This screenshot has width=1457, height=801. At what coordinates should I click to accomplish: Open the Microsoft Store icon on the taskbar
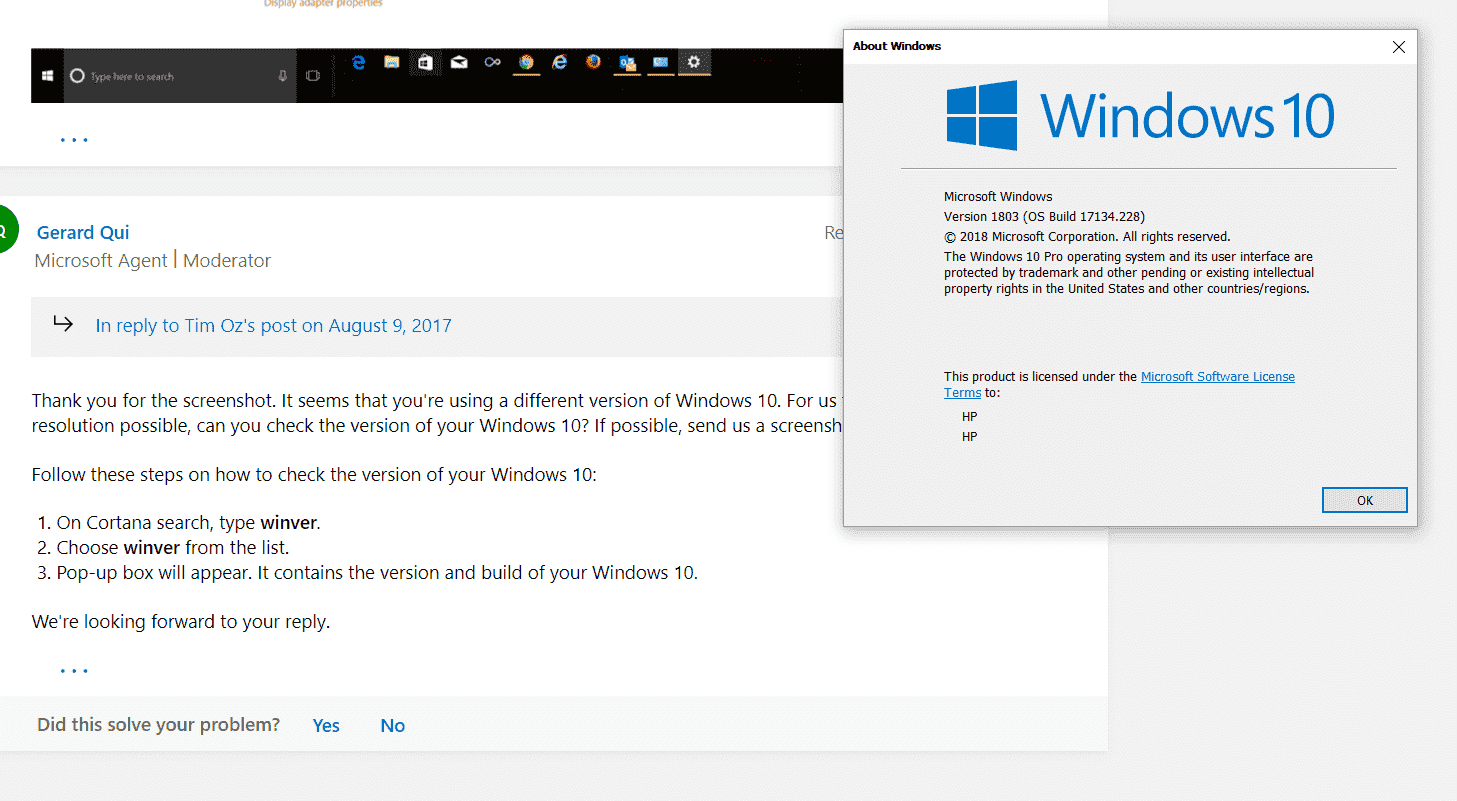[x=425, y=62]
